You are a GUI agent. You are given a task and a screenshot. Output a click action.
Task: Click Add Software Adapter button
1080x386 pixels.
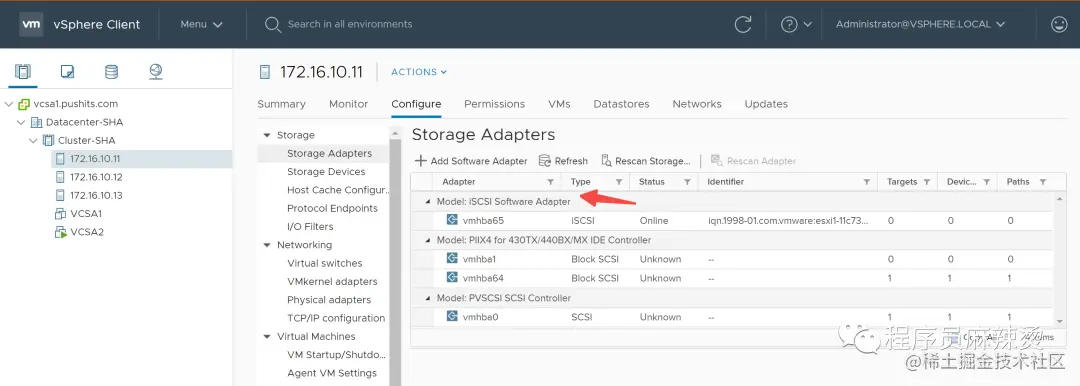pyautogui.click(x=471, y=161)
